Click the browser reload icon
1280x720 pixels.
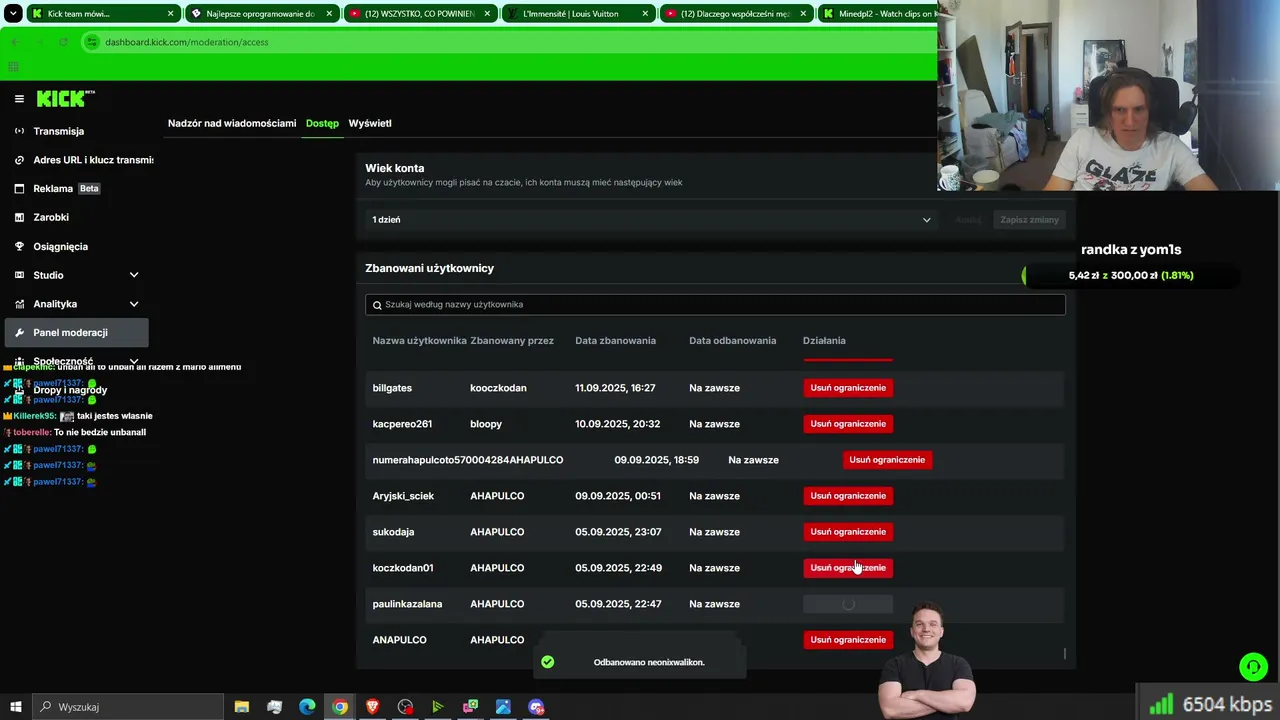(x=63, y=42)
